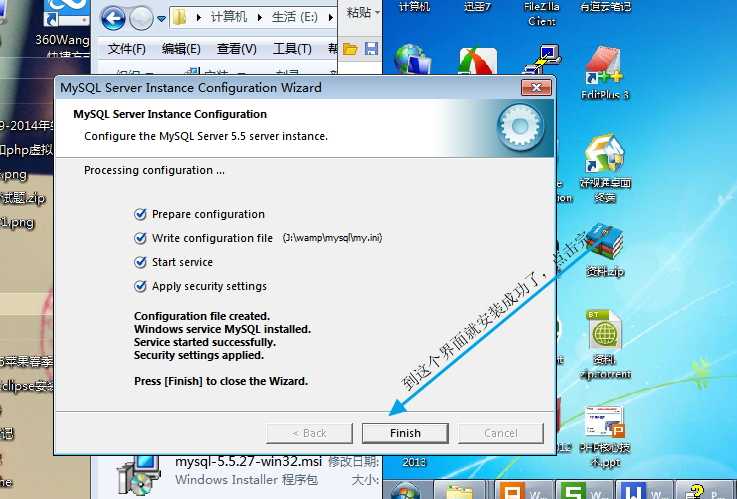This screenshot has width=737, height=499.
Task: Open the 文件(F) menu in Explorer
Action: click(x=126, y=48)
